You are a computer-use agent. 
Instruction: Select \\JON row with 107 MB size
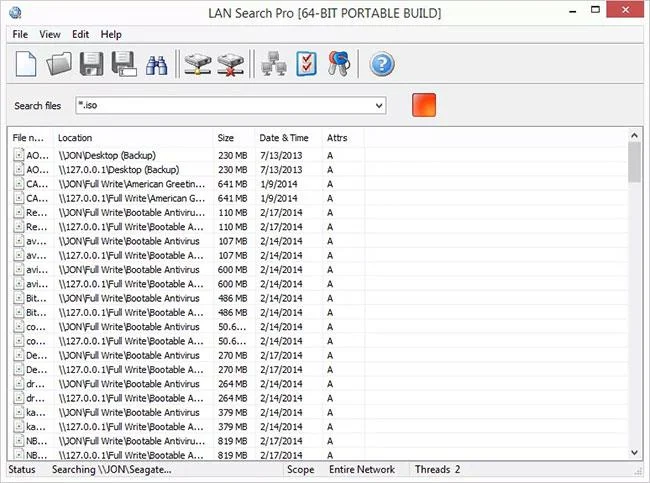point(318,241)
